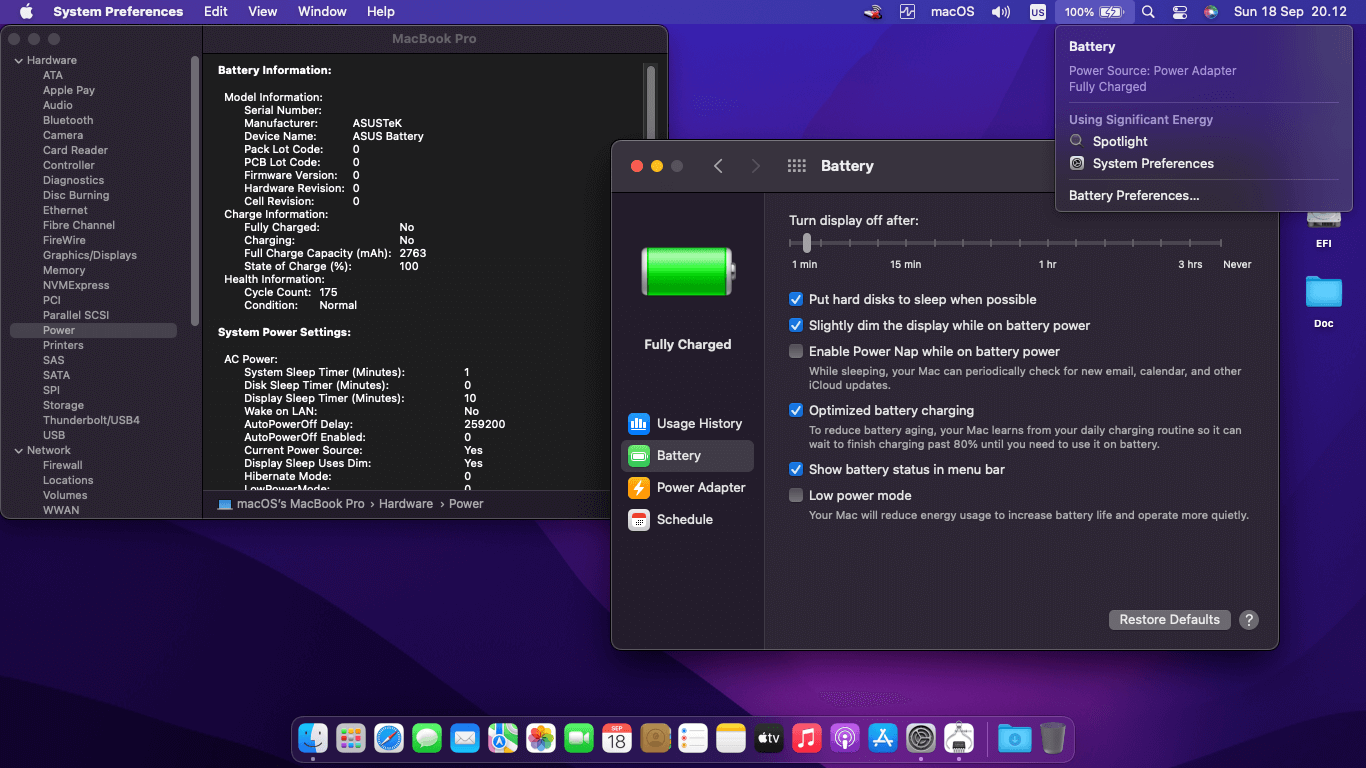Select Storage in System Information sidebar
1366x768 pixels.
(x=63, y=405)
